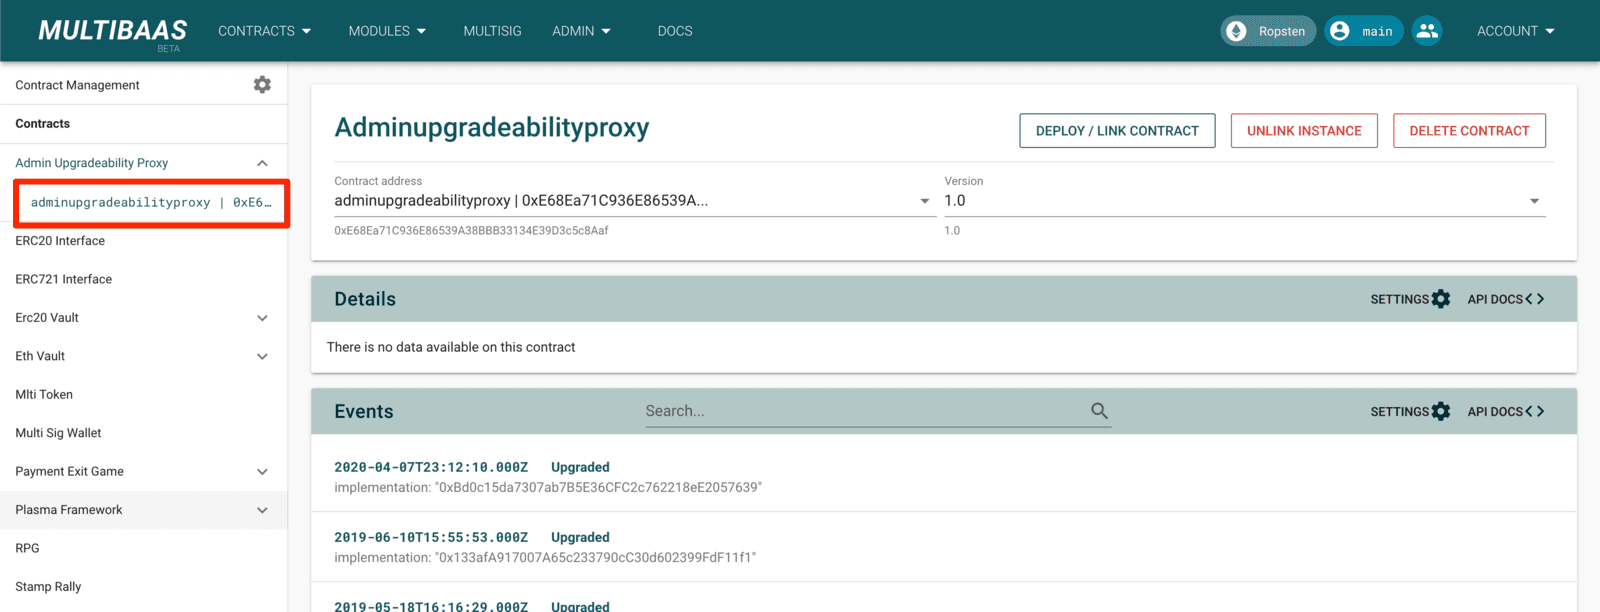Expand the Erc20 Vault group
The width and height of the screenshot is (1600, 612).
[x=262, y=318]
